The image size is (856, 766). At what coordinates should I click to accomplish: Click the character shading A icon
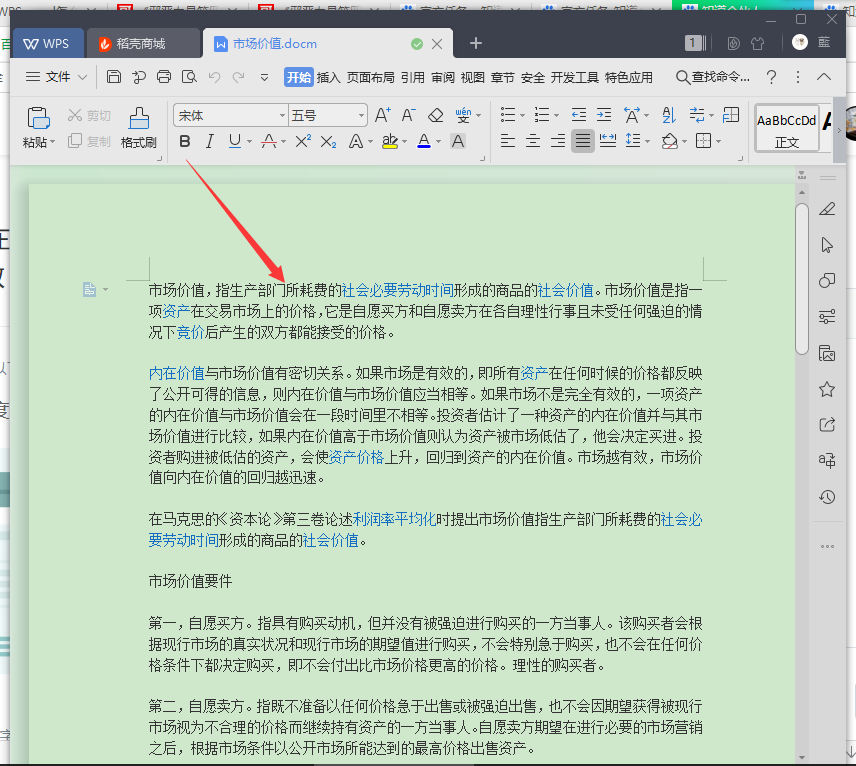[458, 141]
